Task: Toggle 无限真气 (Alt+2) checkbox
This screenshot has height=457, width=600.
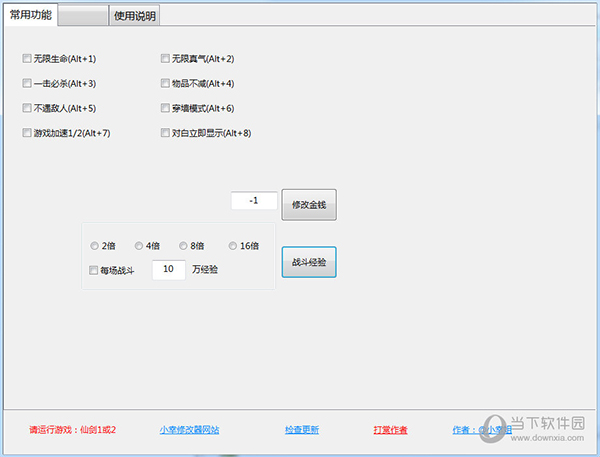Action: click(165, 59)
